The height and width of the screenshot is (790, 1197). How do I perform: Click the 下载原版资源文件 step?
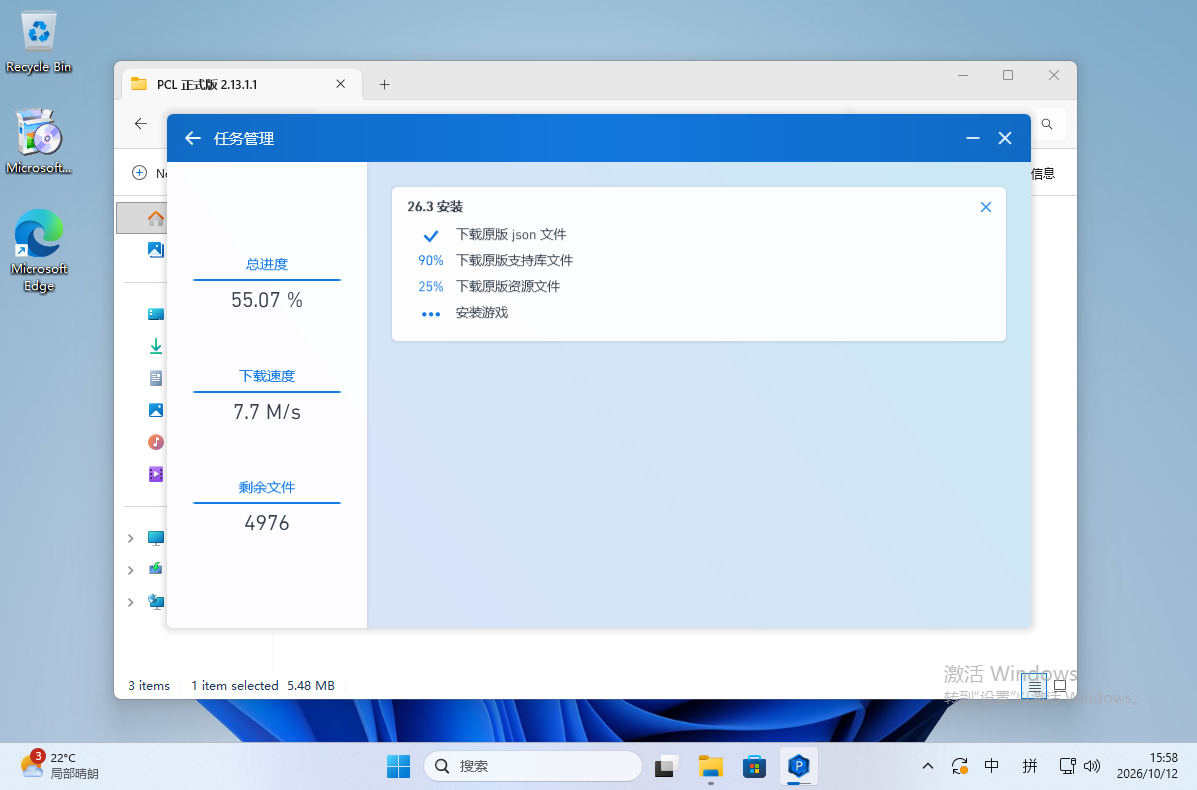(x=508, y=286)
